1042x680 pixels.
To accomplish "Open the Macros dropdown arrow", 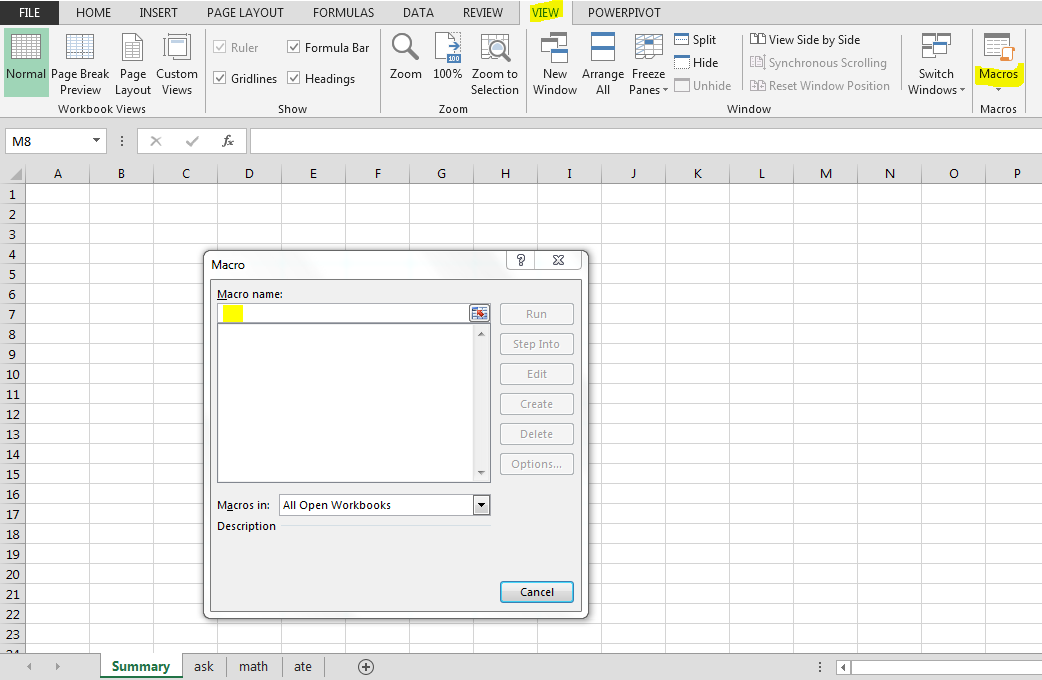I will point(998,90).
